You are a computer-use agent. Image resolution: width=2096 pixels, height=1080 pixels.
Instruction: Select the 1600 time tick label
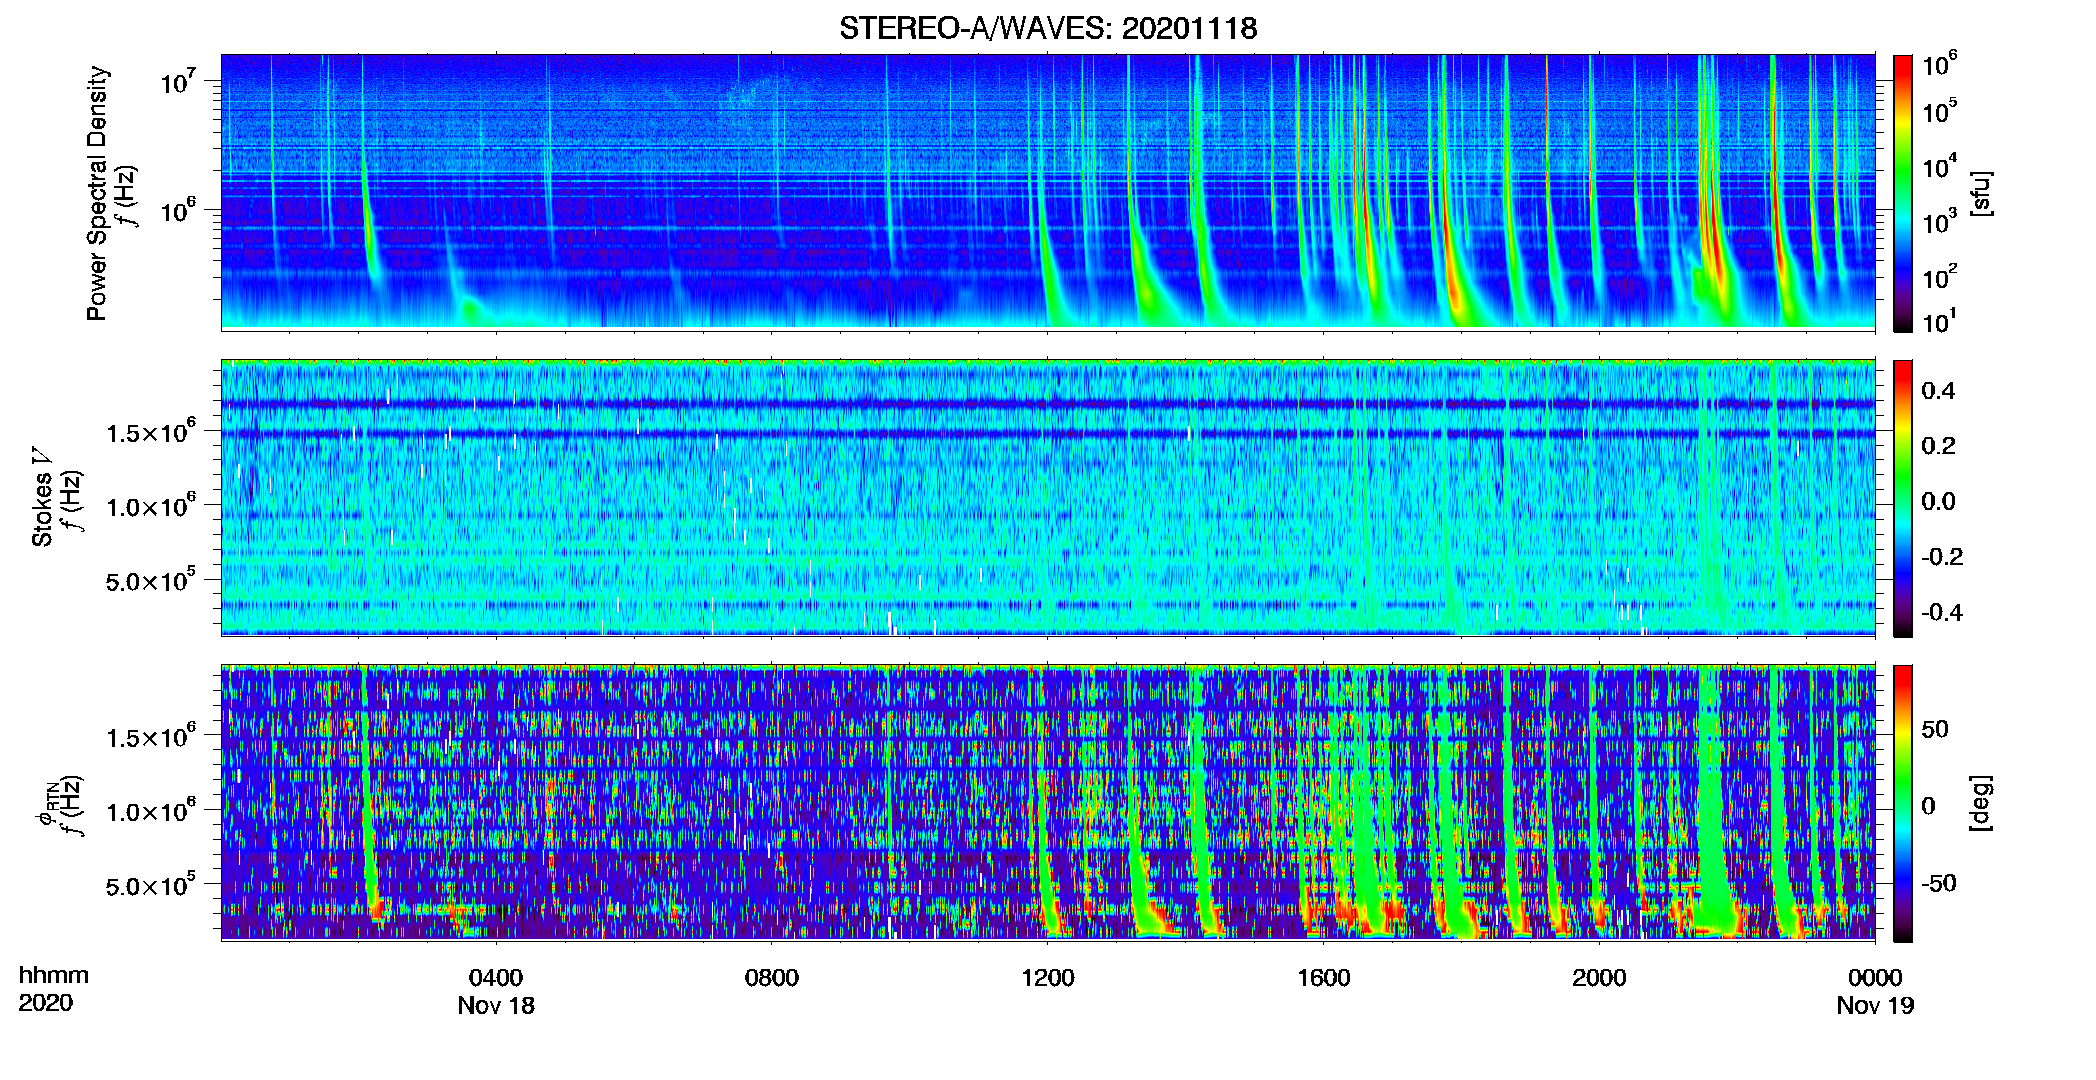point(1324,978)
